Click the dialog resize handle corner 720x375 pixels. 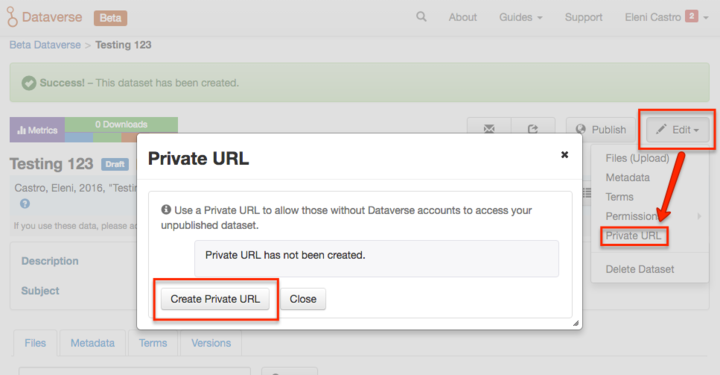pos(576,323)
